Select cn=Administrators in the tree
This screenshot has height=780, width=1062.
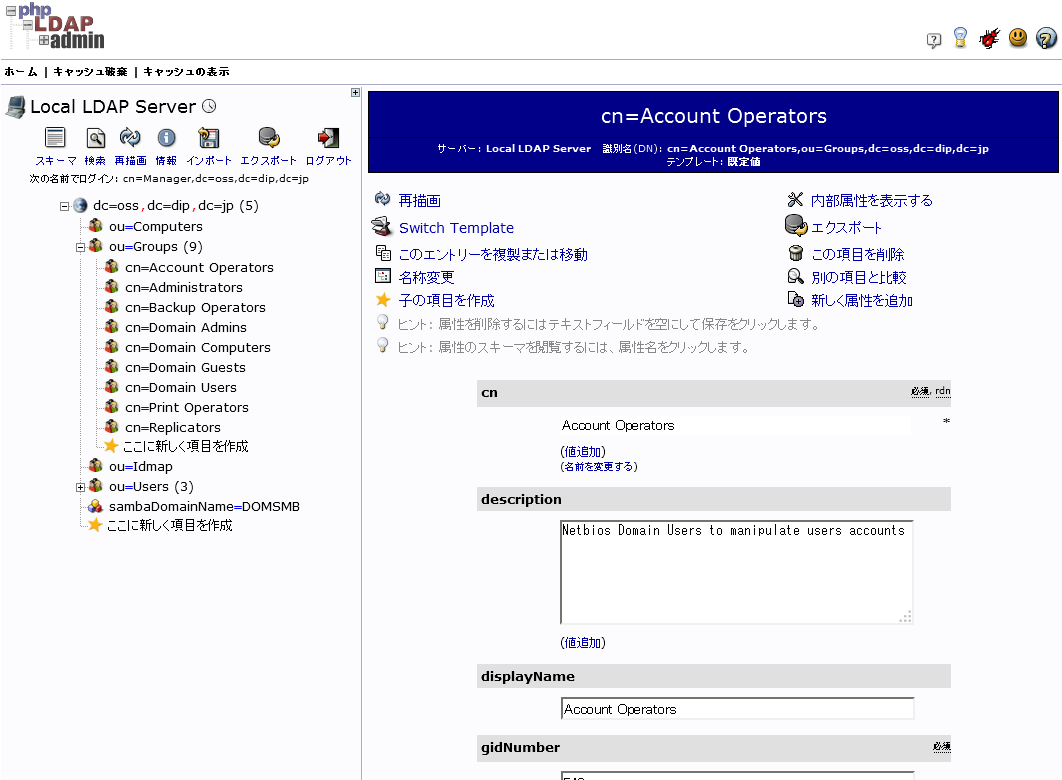coord(184,287)
